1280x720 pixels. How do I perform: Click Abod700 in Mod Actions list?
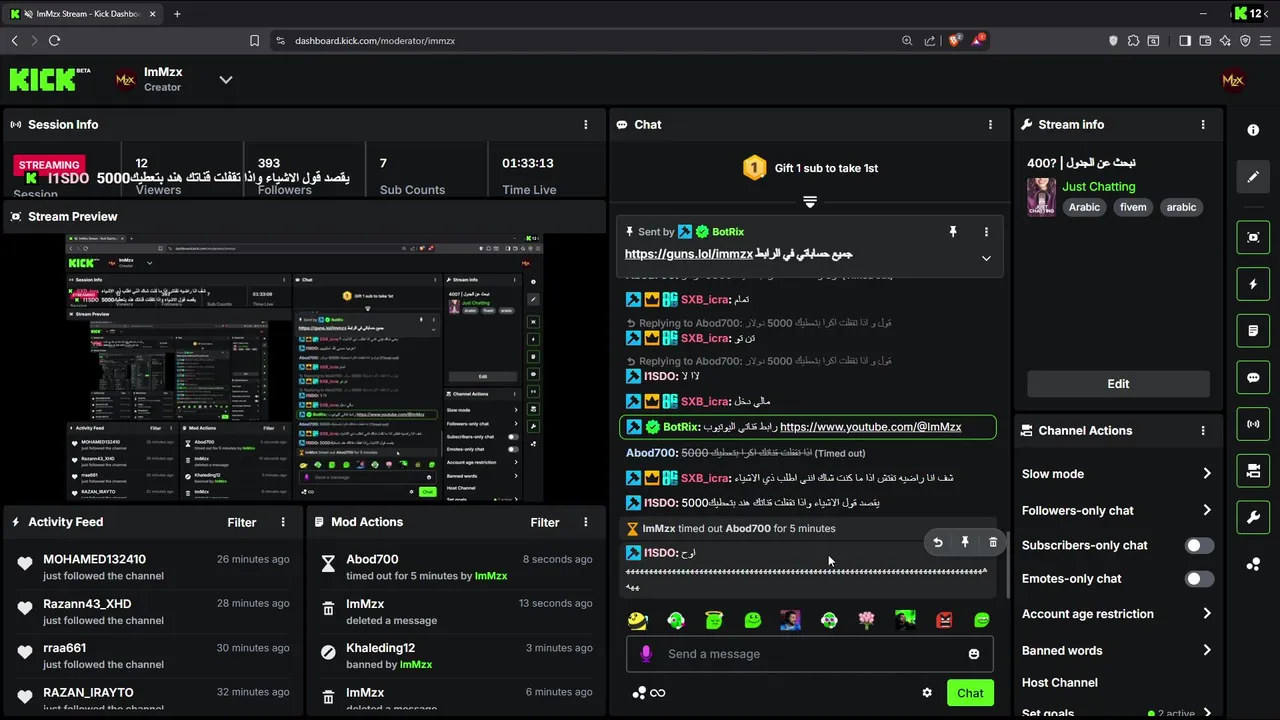point(372,560)
